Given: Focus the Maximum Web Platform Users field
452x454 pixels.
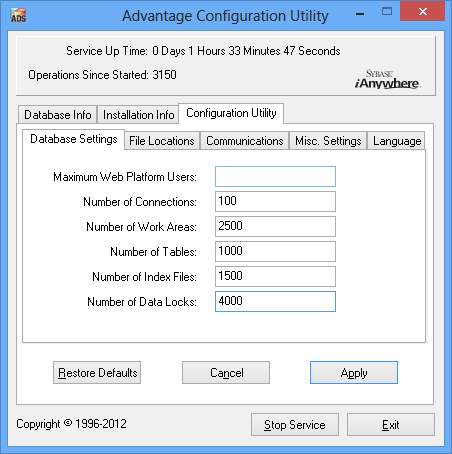Looking at the screenshot, I should [275, 177].
